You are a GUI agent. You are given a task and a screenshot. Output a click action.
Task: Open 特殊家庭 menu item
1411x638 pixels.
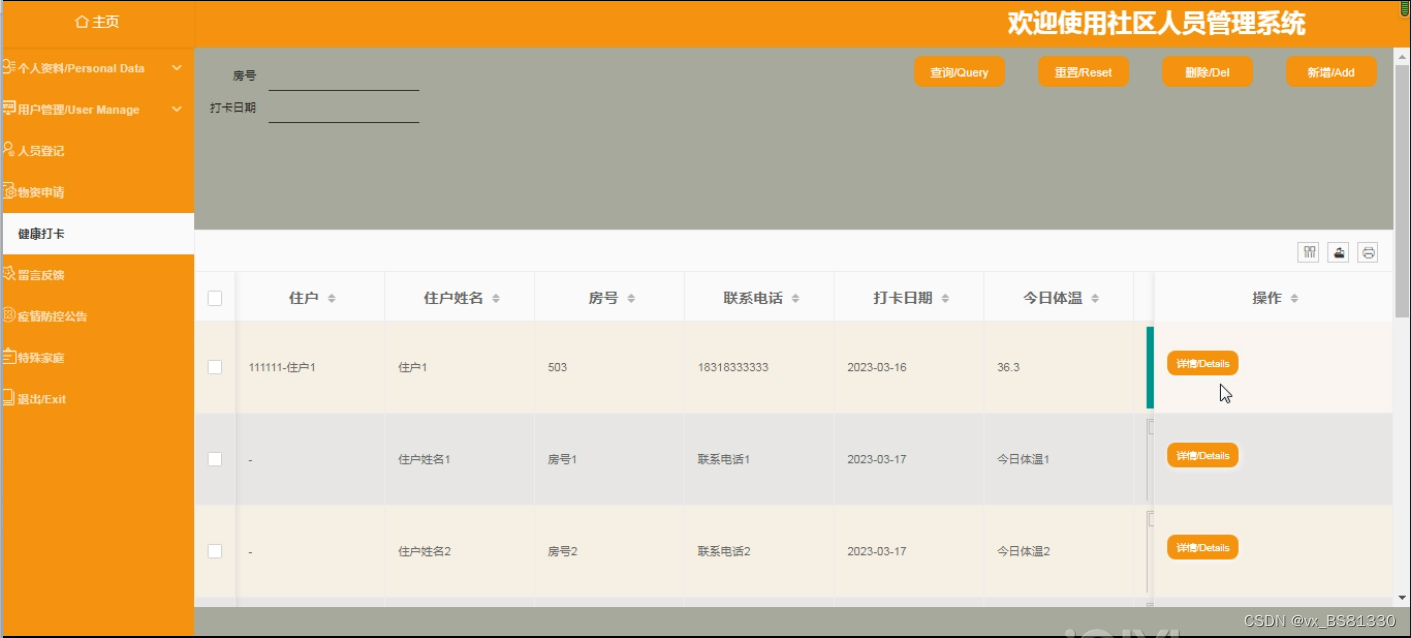click(x=97, y=357)
